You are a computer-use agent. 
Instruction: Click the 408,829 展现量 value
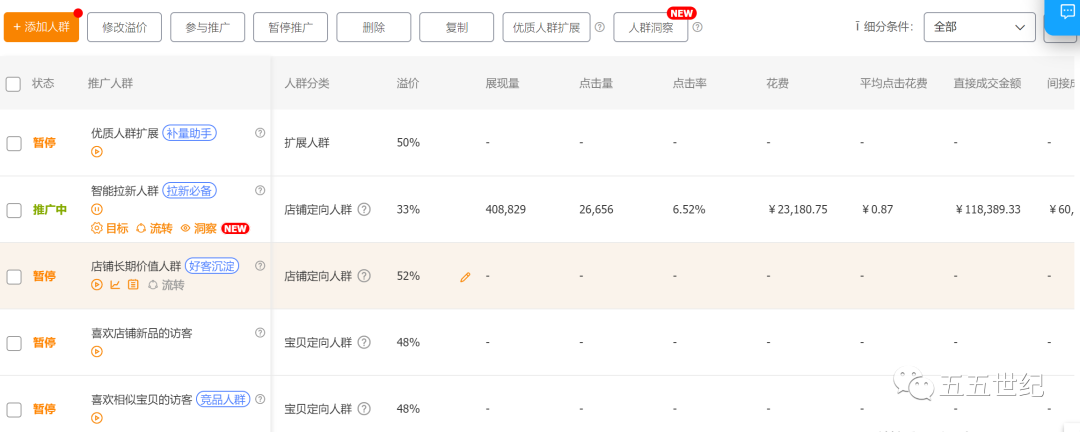click(506, 209)
